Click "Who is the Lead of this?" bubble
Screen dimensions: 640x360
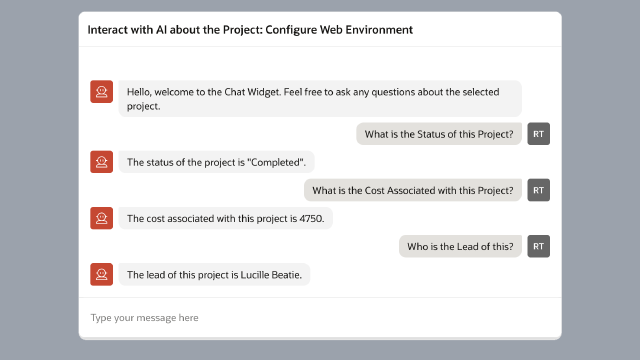[x=460, y=247]
